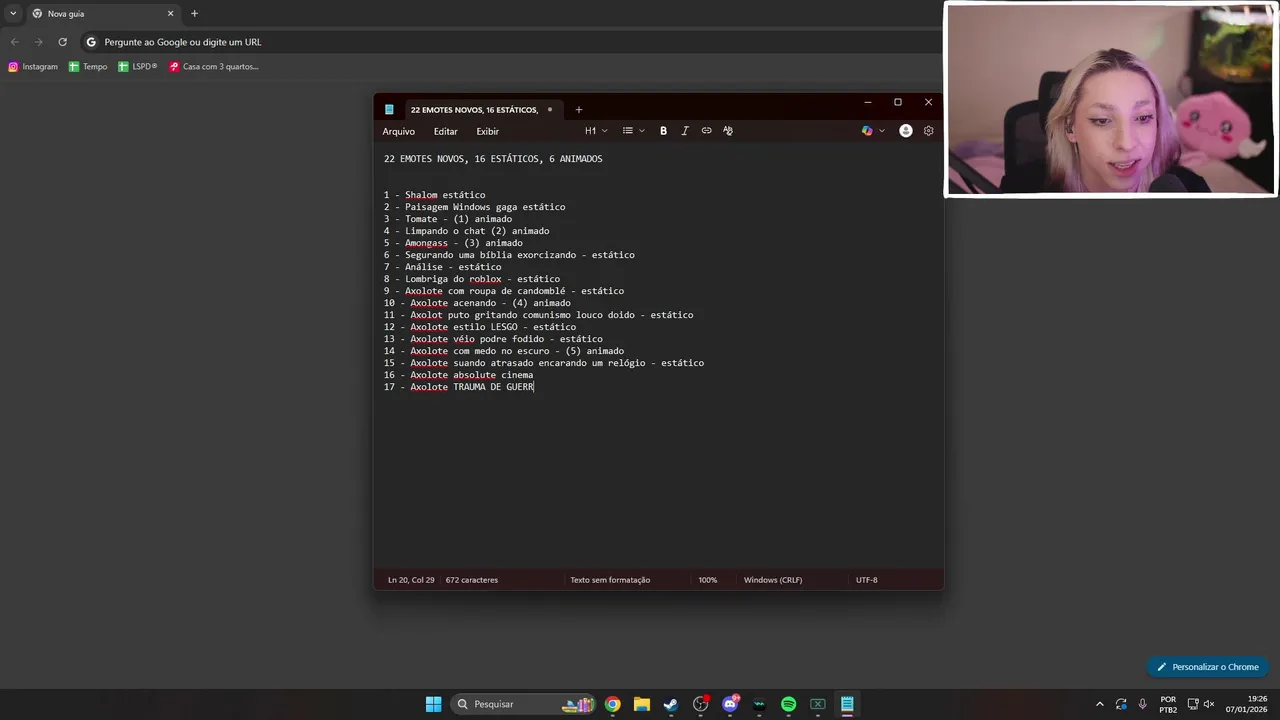Click line '12 - Axolote estilo LESGO - estático'
1280x720 pixels.
pyautogui.click(x=480, y=327)
